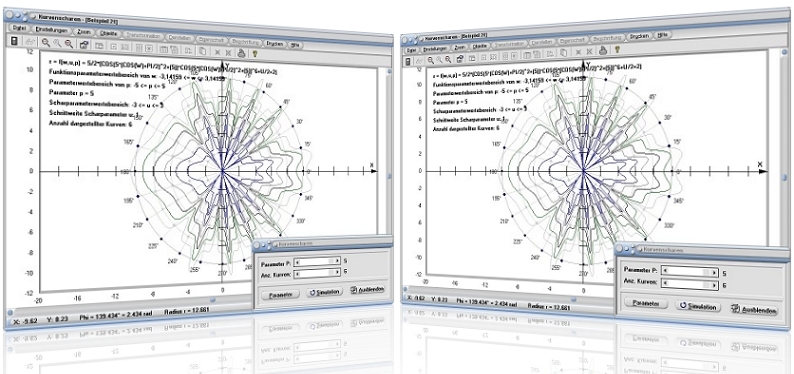Open Hilfe menu in left window

[x=295, y=45]
